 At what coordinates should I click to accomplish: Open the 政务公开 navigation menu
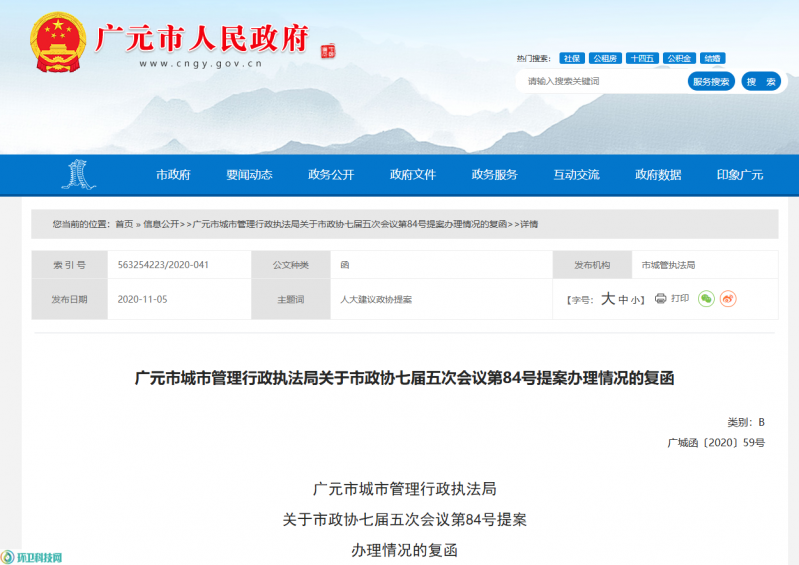pos(331,175)
